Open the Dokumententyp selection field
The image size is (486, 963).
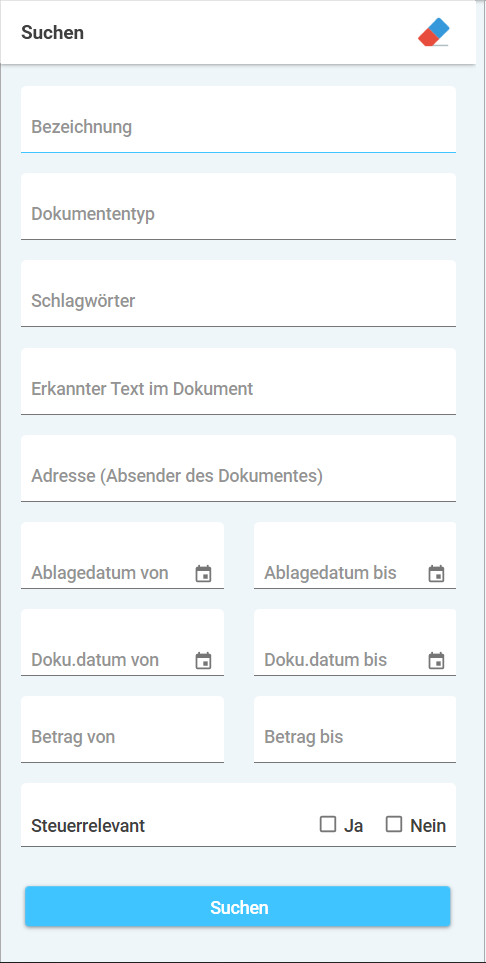click(x=238, y=206)
